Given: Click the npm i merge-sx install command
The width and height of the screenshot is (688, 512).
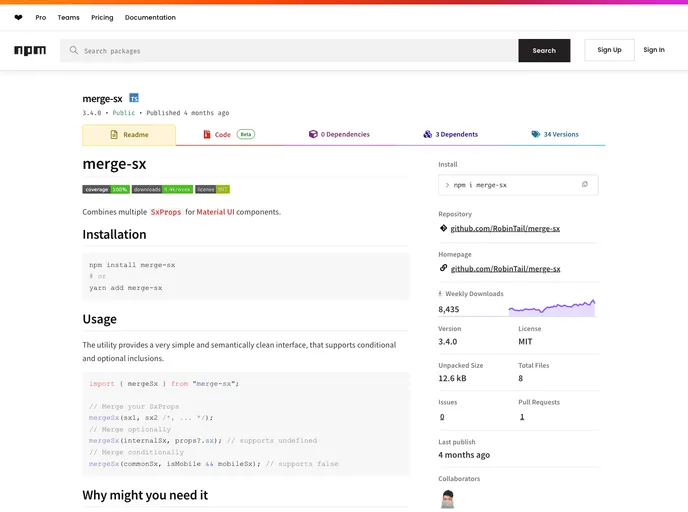Looking at the screenshot, I should tap(480, 185).
